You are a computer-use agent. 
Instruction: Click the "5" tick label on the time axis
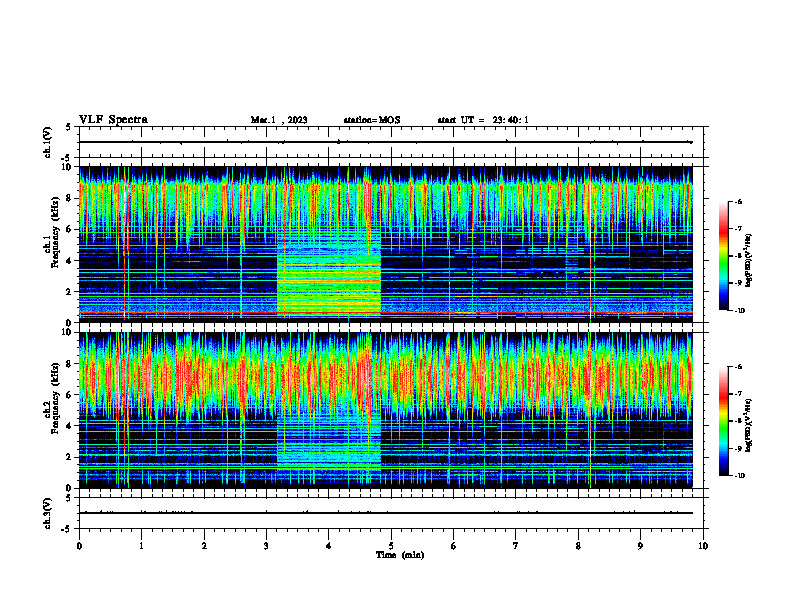pyautogui.click(x=391, y=546)
